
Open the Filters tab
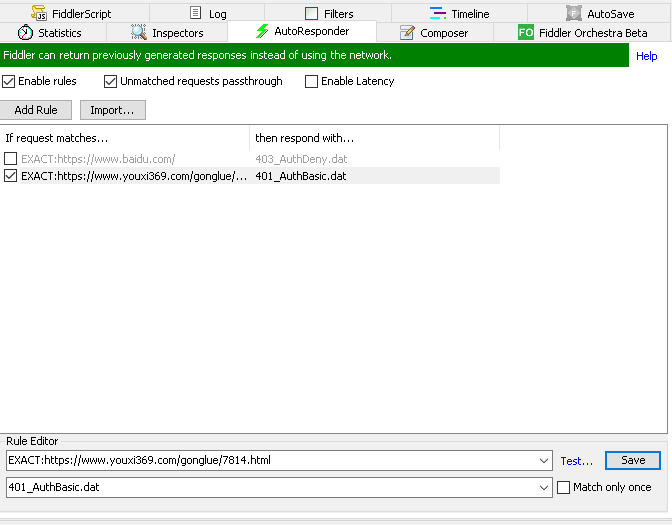328,13
